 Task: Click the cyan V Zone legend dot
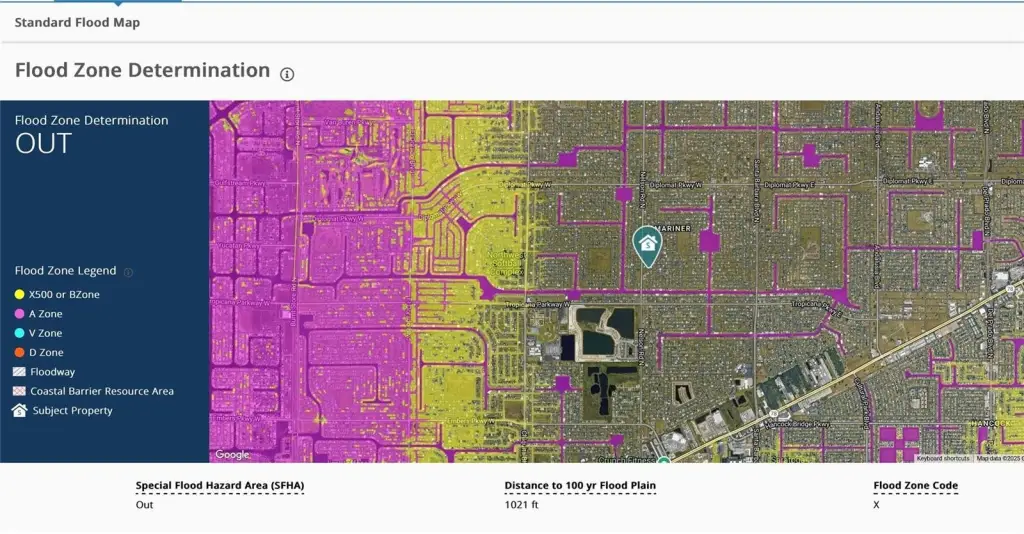click(x=19, y=333)
